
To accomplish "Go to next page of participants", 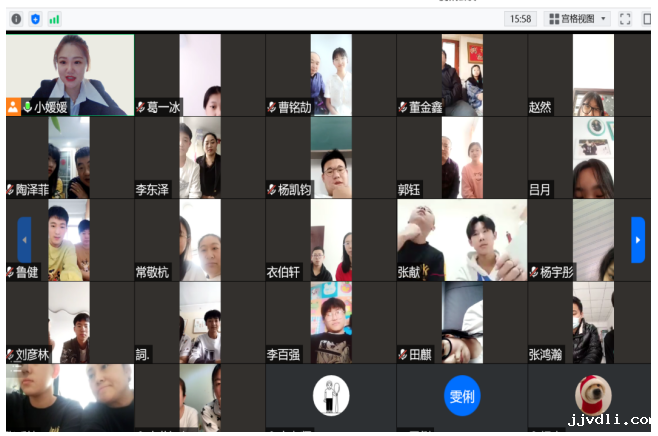I will pos(637,239).
